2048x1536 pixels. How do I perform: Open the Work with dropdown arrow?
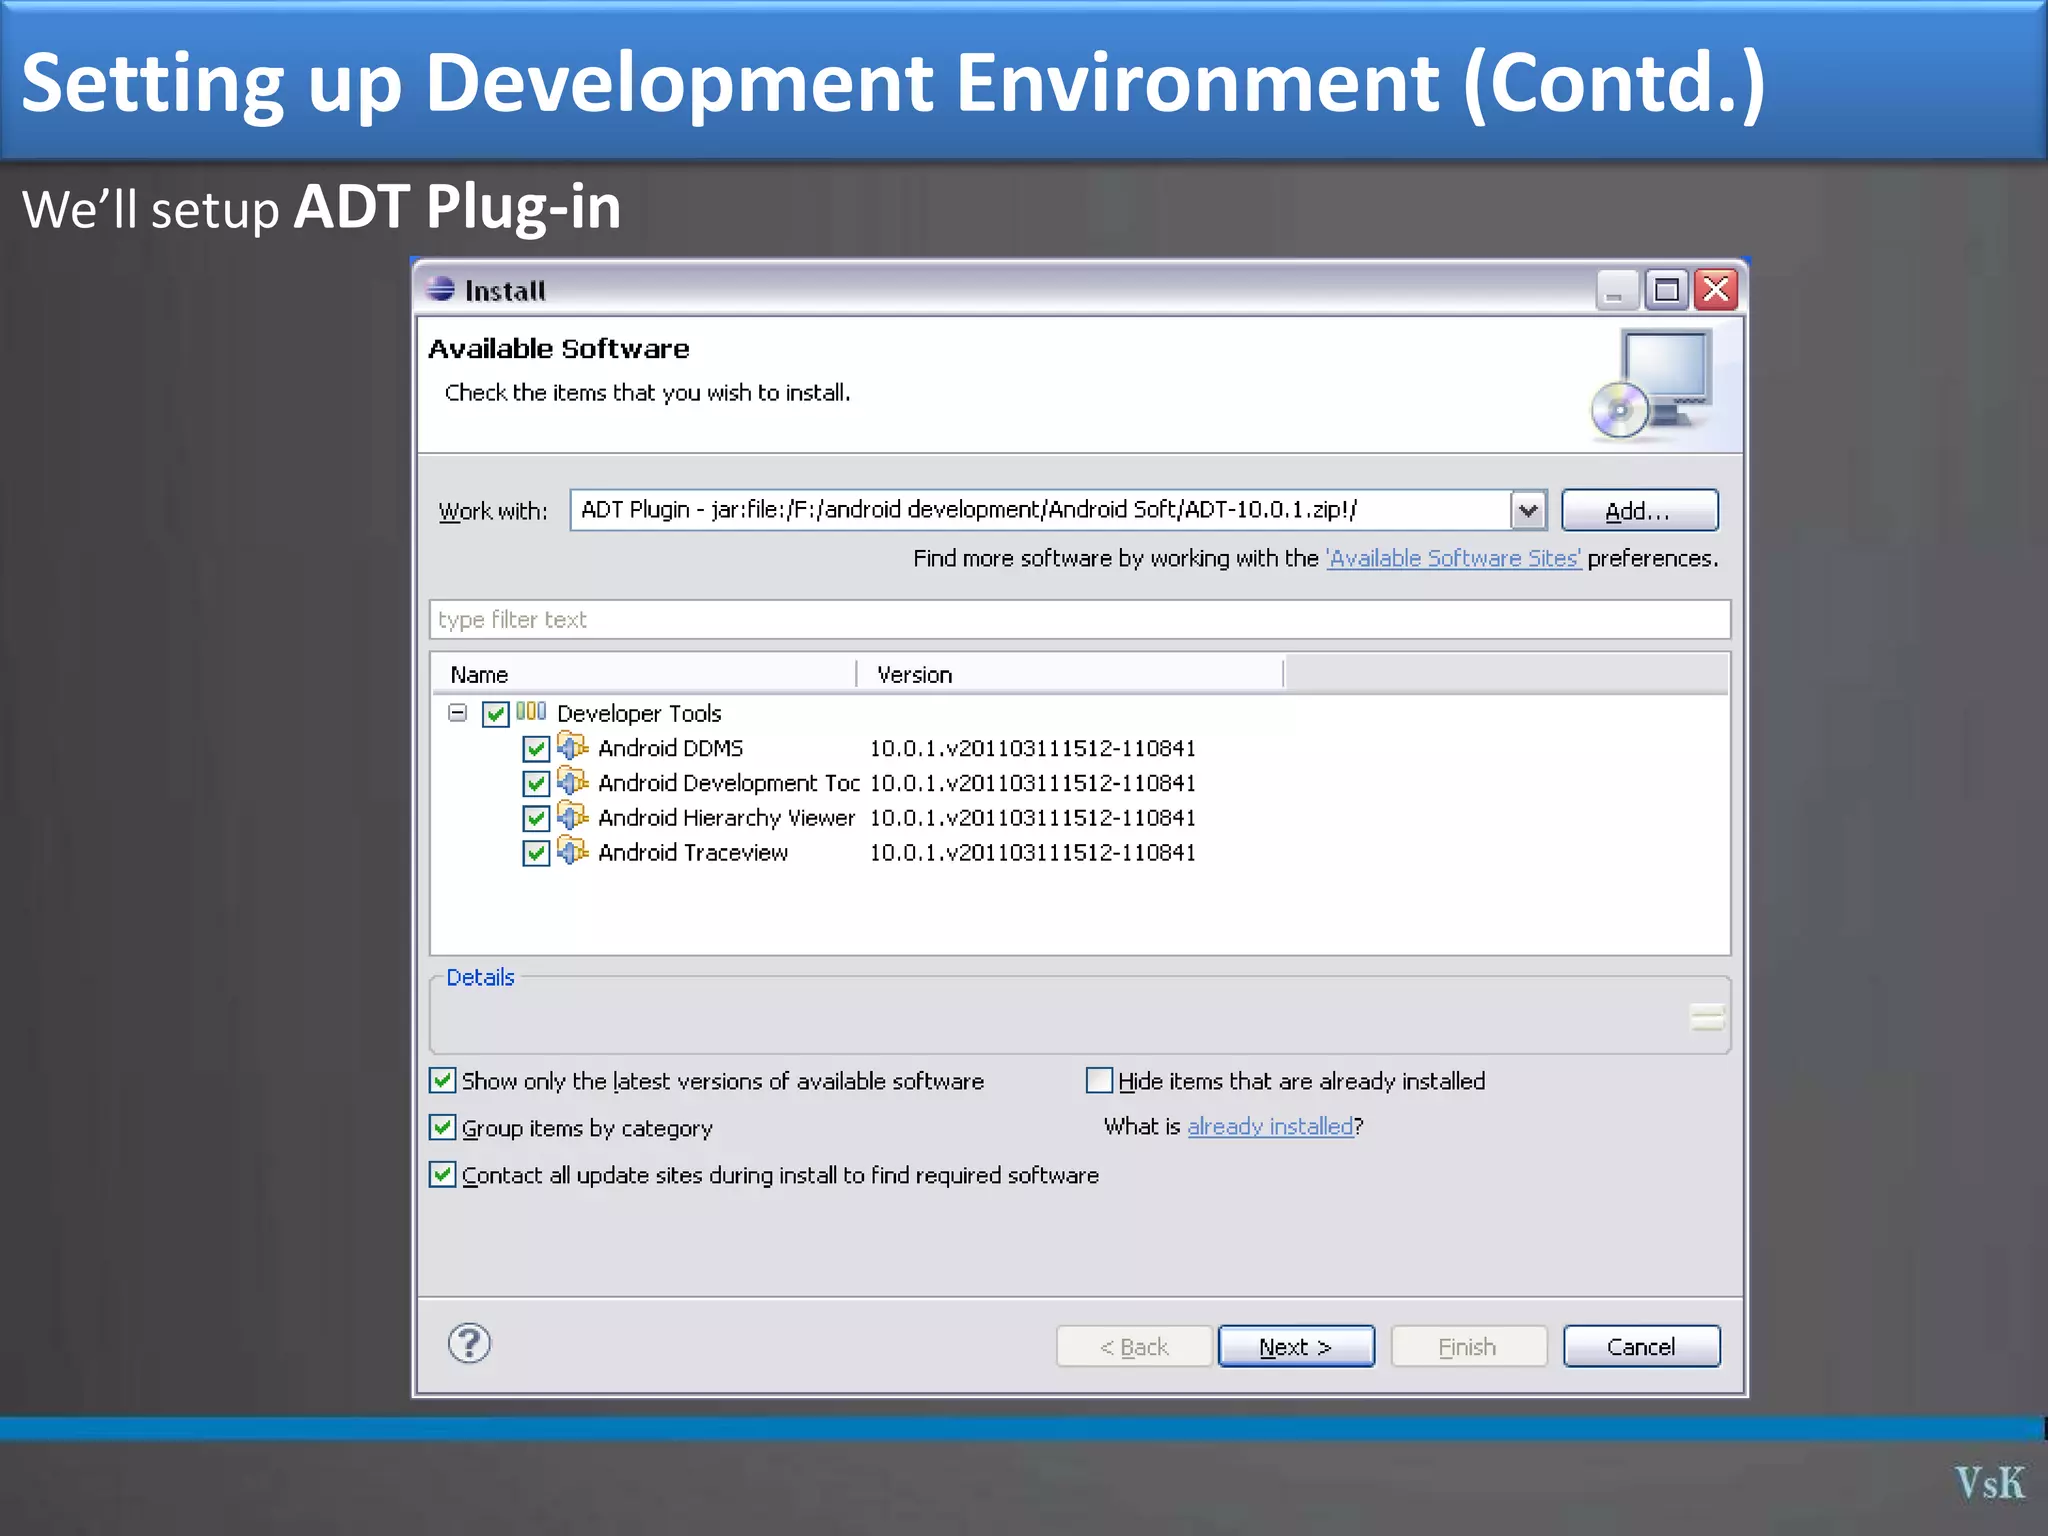tap(1527, 510)
